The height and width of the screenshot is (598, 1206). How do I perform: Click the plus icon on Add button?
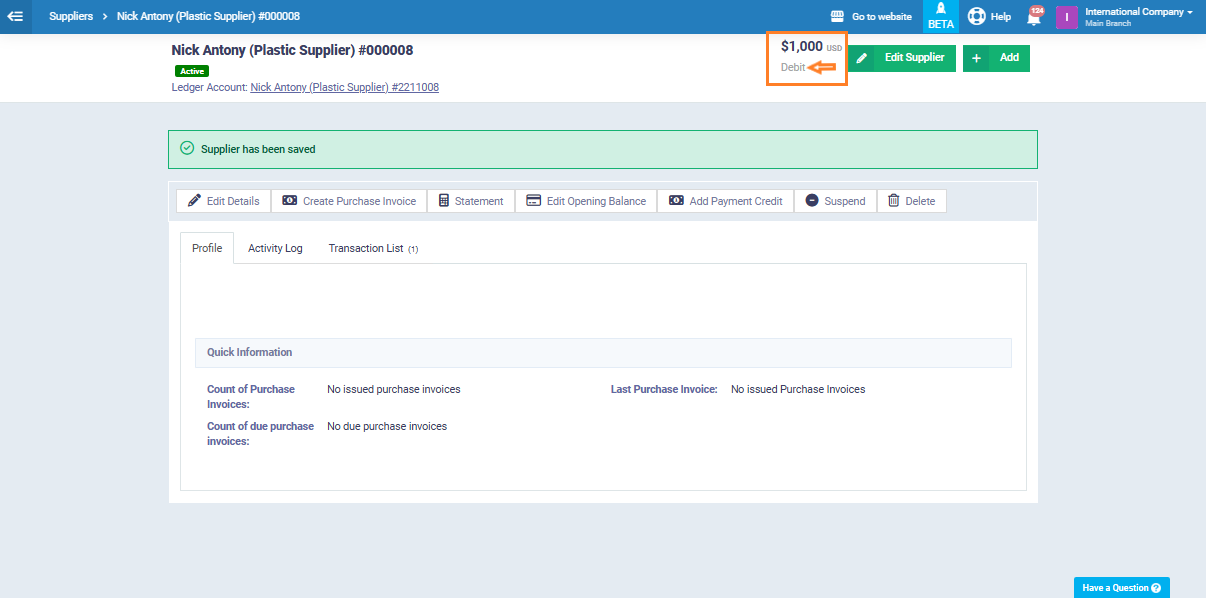tap(976, 58)
